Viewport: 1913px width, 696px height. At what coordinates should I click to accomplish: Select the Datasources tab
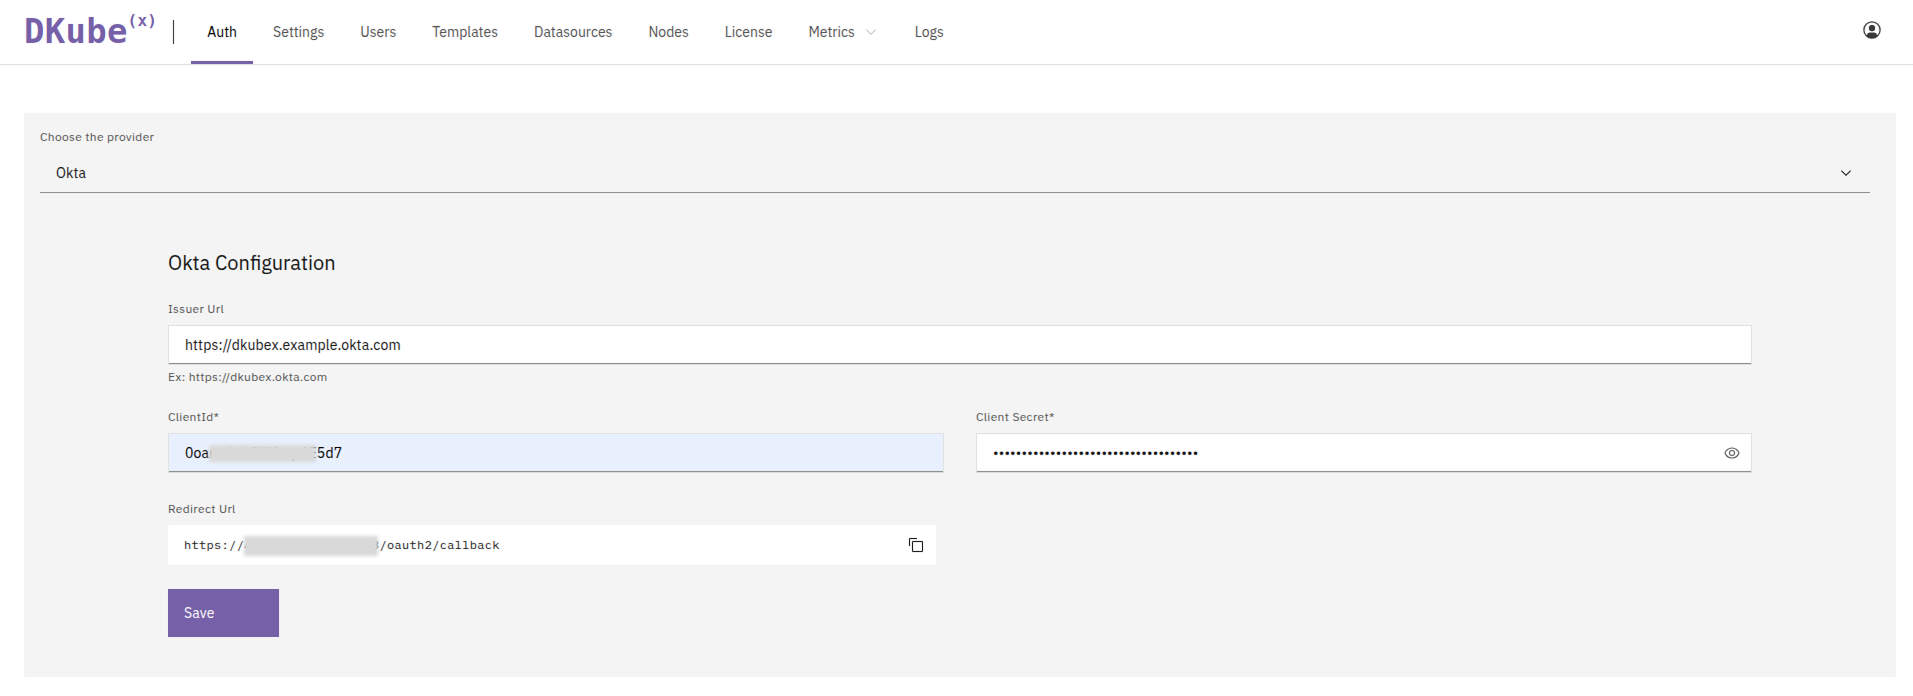[572, 32]
